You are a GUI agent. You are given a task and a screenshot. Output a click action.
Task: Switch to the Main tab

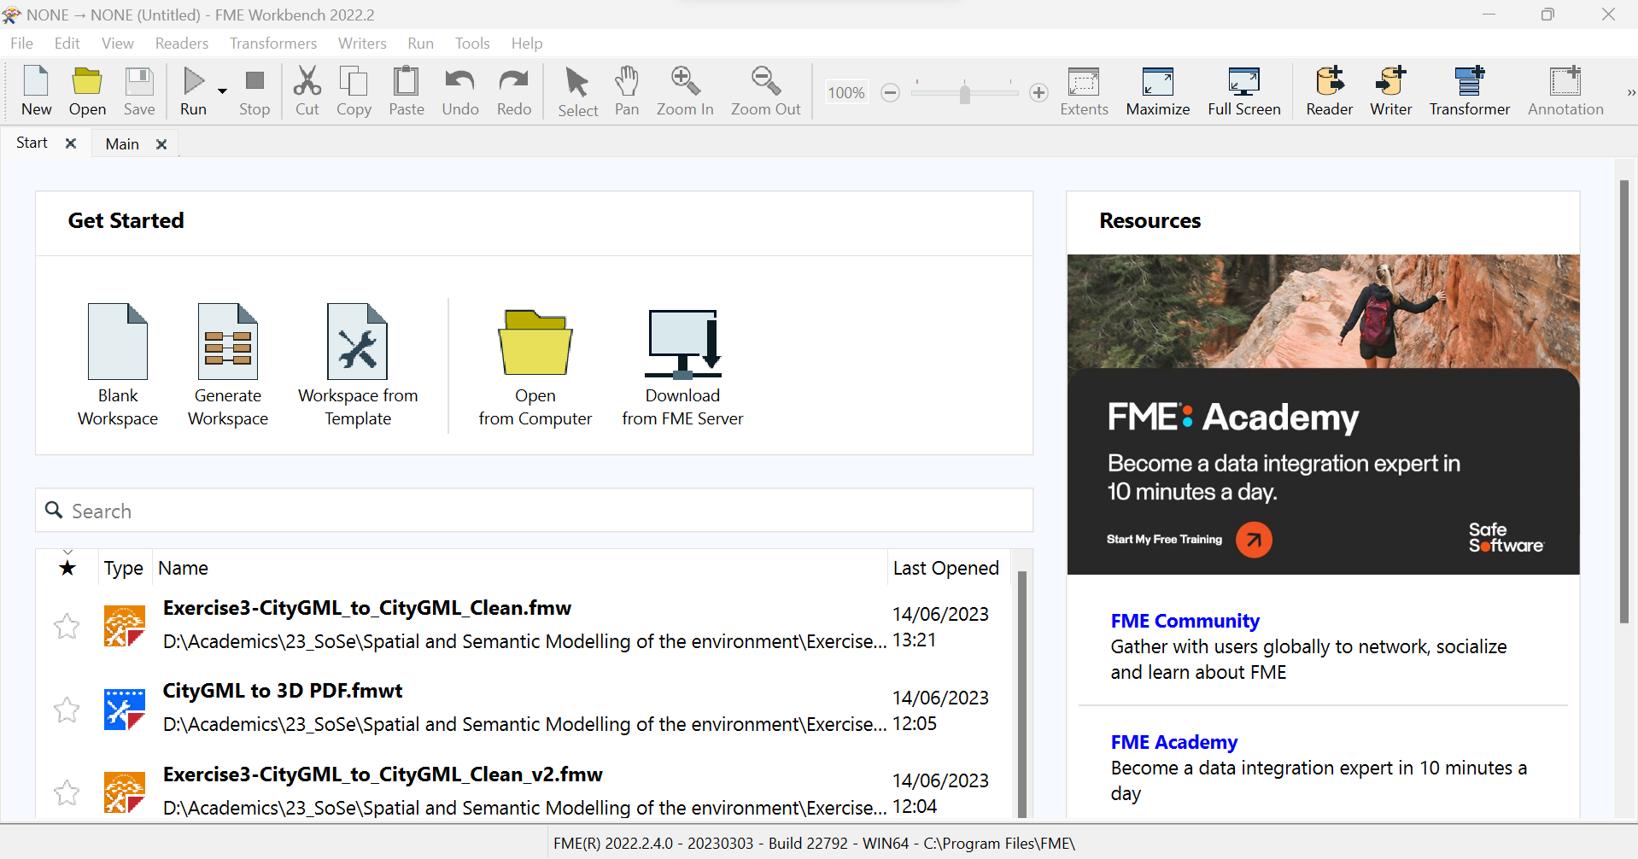click(x=122, y=144)
